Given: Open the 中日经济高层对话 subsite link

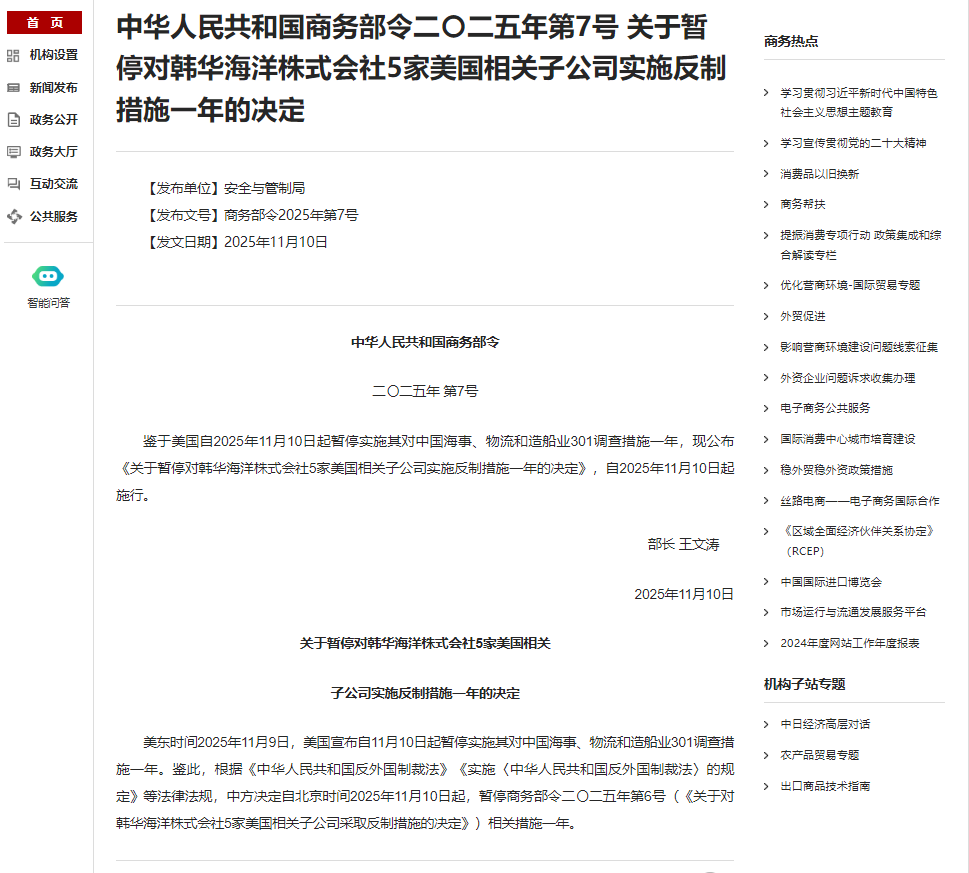Looking at the screenshot, I should click(825, 724).
